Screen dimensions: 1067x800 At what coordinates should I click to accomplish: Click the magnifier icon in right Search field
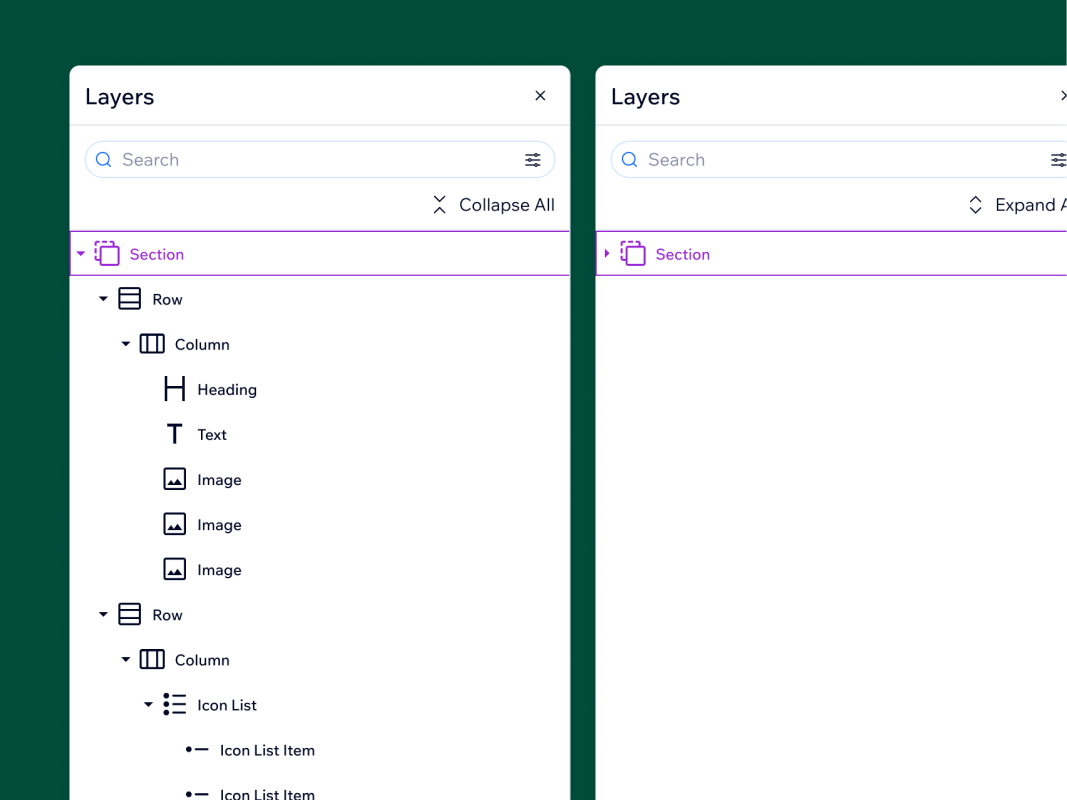pos(629,160)
